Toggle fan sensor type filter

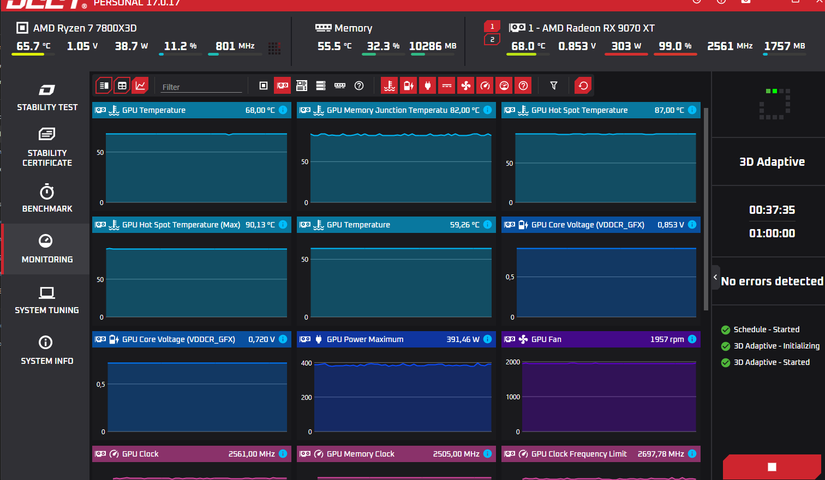pos(466,86)
